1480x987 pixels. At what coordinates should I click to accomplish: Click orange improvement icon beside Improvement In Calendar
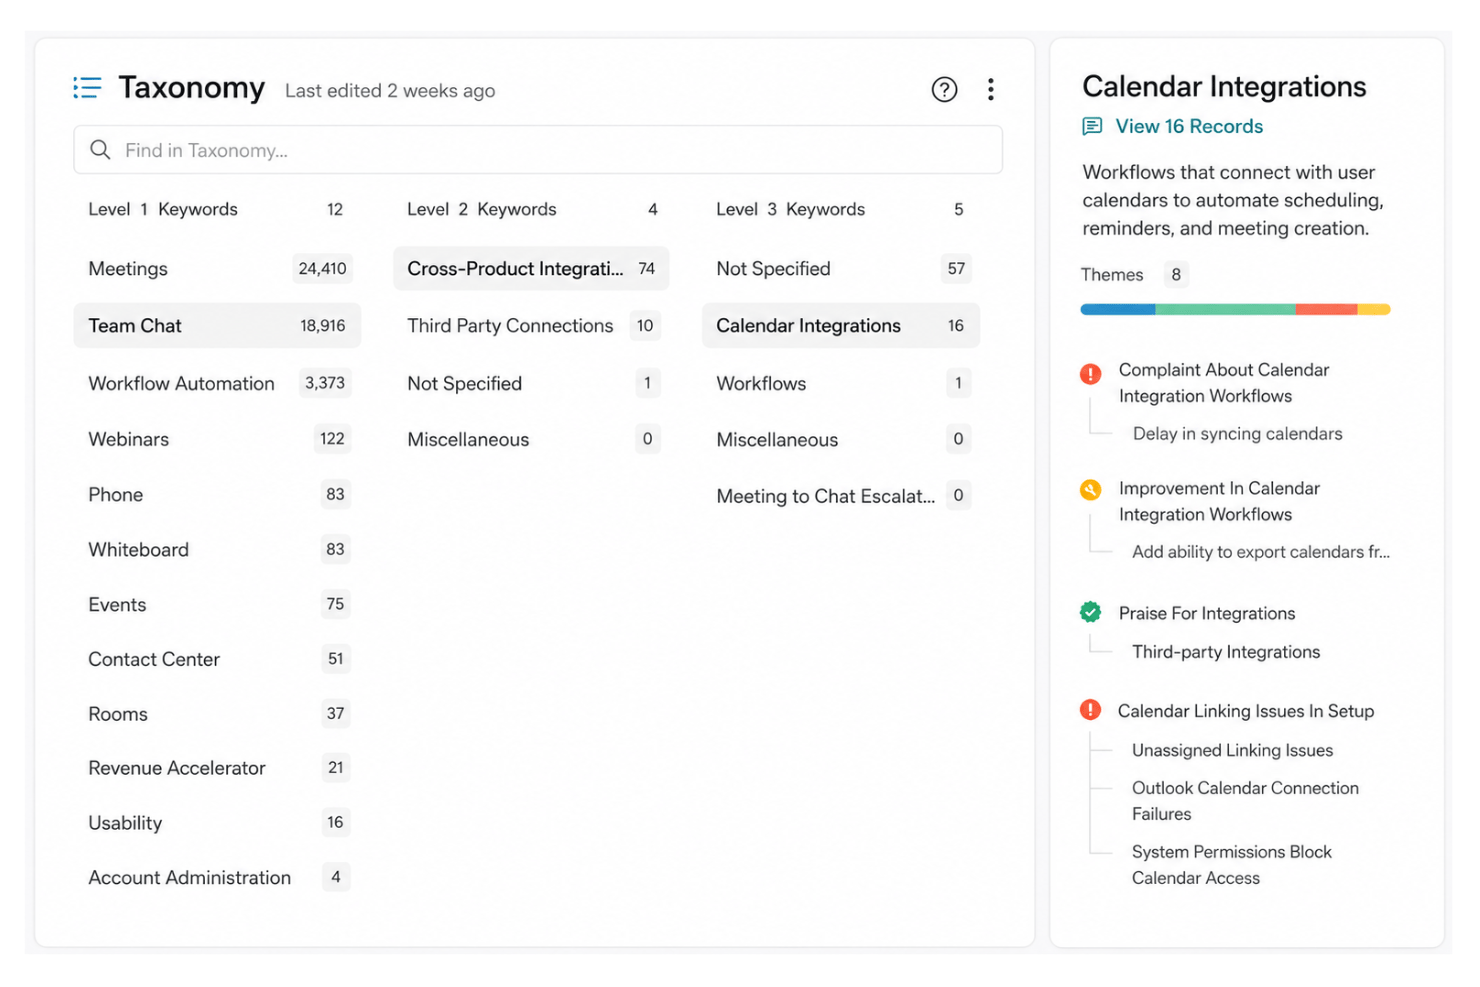pos(1090,490)
